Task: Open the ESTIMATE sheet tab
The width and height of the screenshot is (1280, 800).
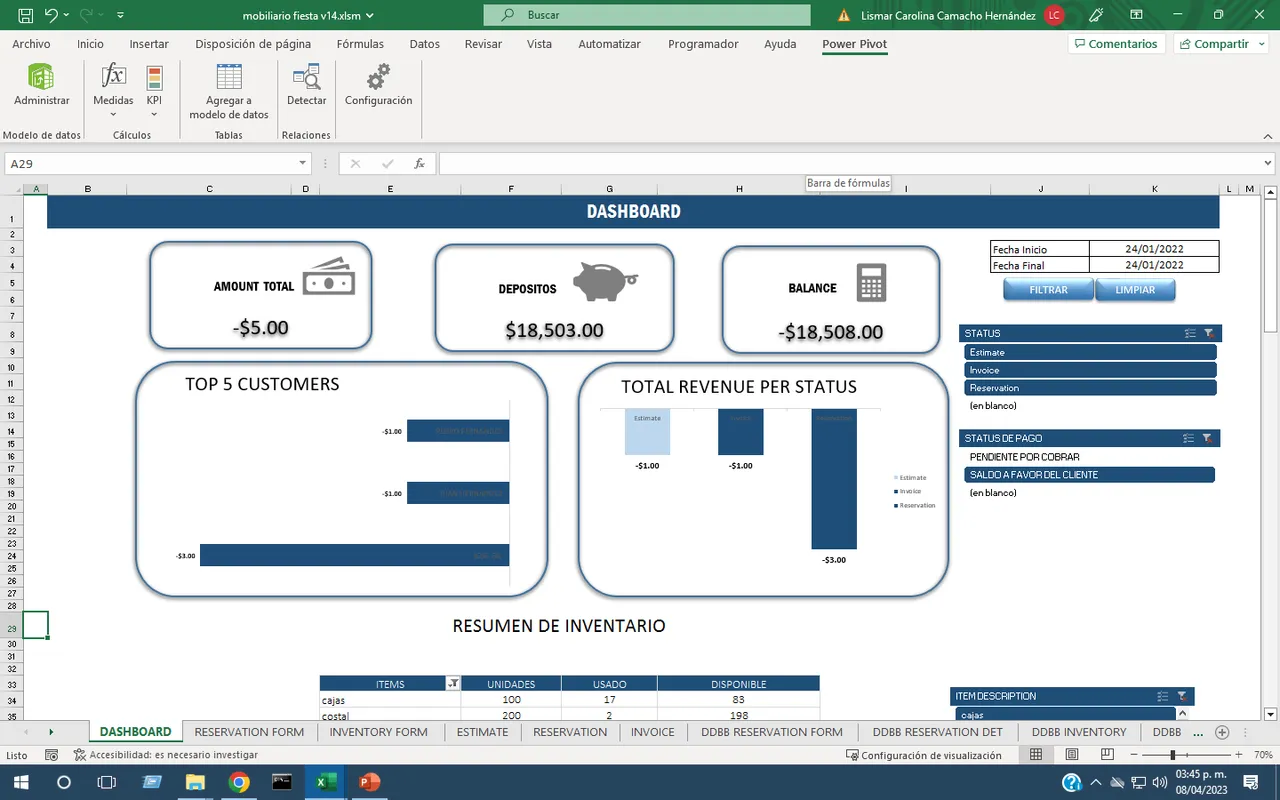Action: [482, 732]
